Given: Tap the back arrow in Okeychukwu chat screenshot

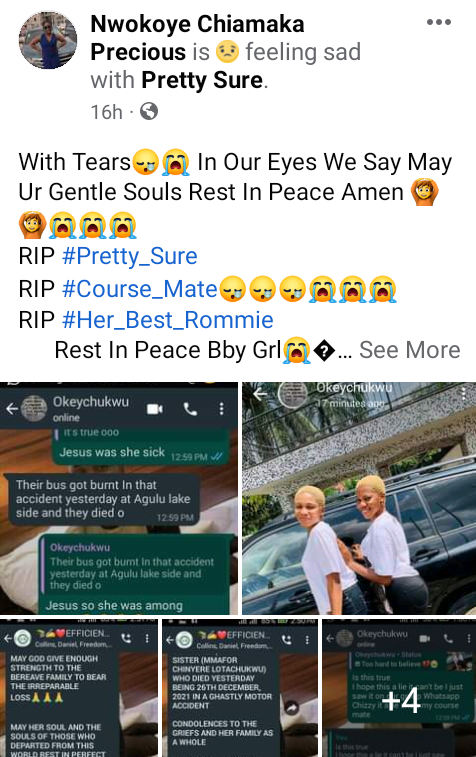Looking at the screenshot, I should pyautogui.click(x=12, y=409).
